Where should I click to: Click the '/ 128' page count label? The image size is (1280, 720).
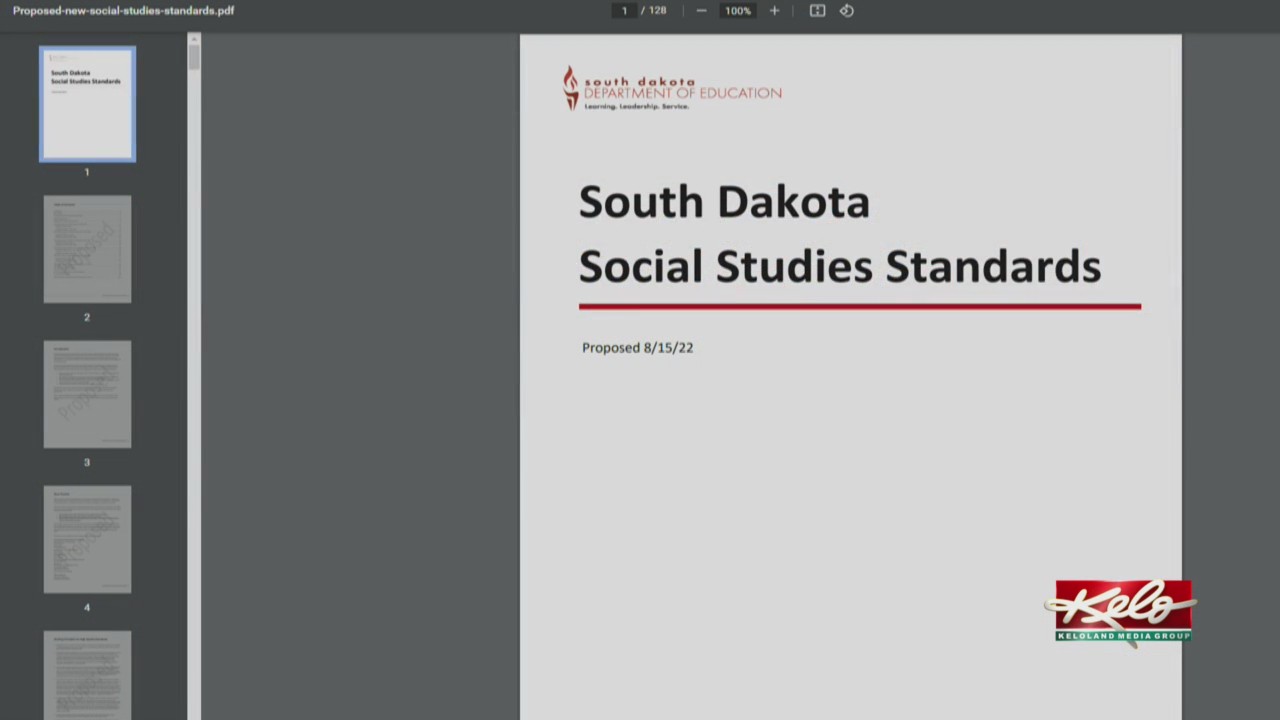click(x=654, y=10)
